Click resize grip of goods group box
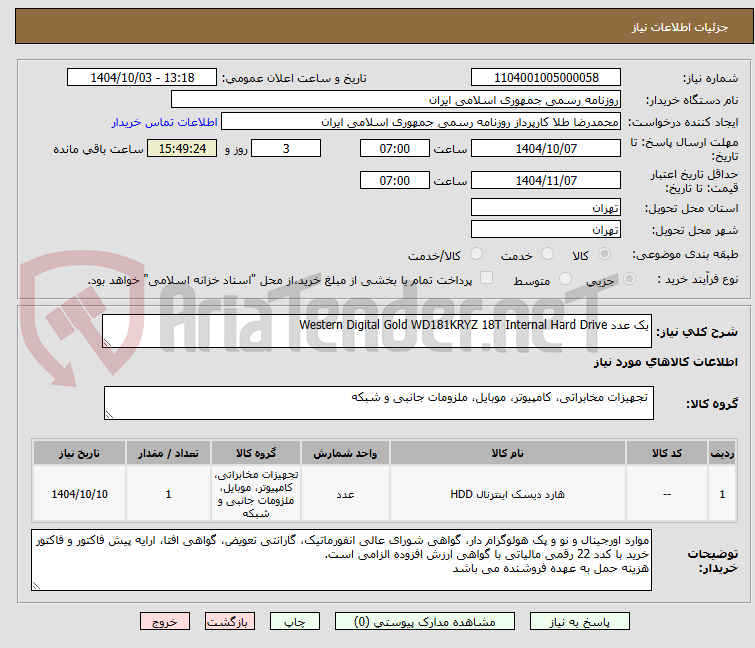 click(x=109, y=415)
